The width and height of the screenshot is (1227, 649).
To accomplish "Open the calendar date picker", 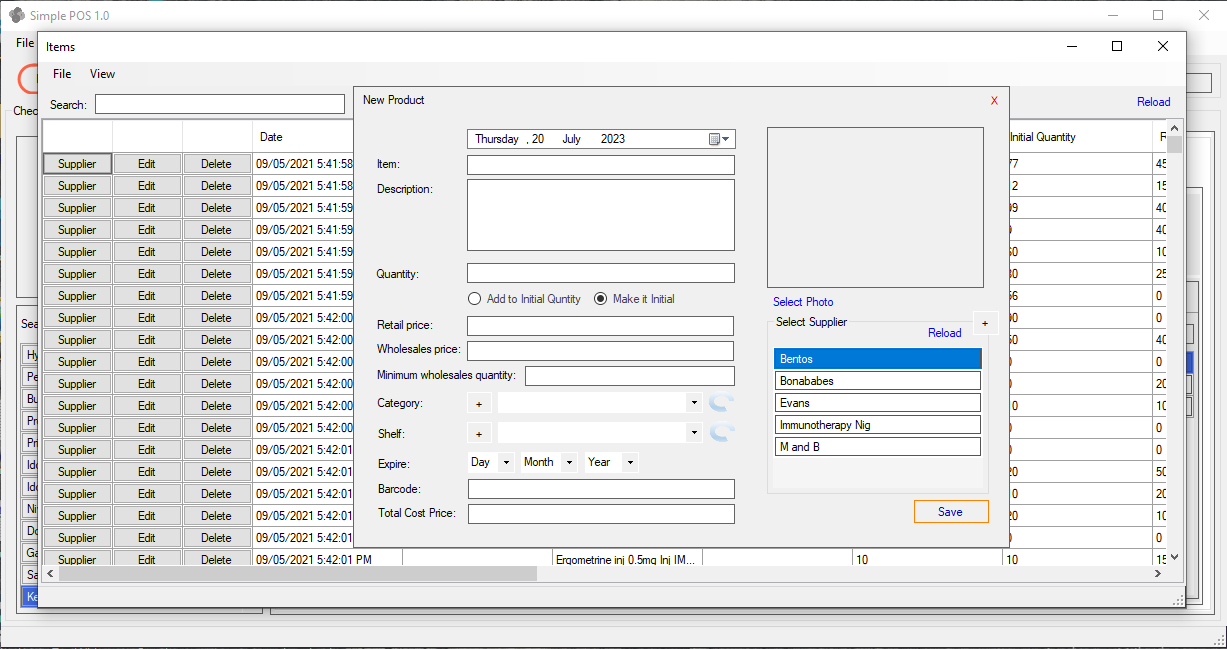I will (720, 139).
